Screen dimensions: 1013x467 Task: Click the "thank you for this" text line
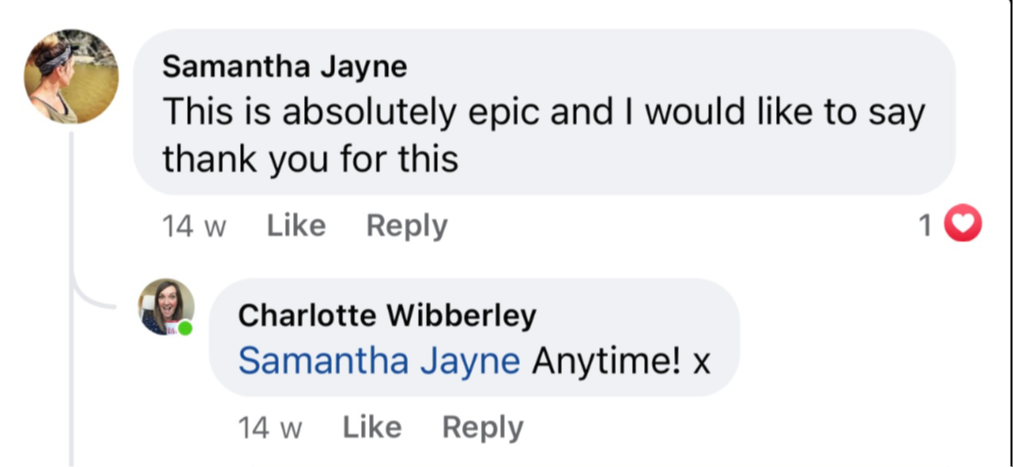pos(310,158)
